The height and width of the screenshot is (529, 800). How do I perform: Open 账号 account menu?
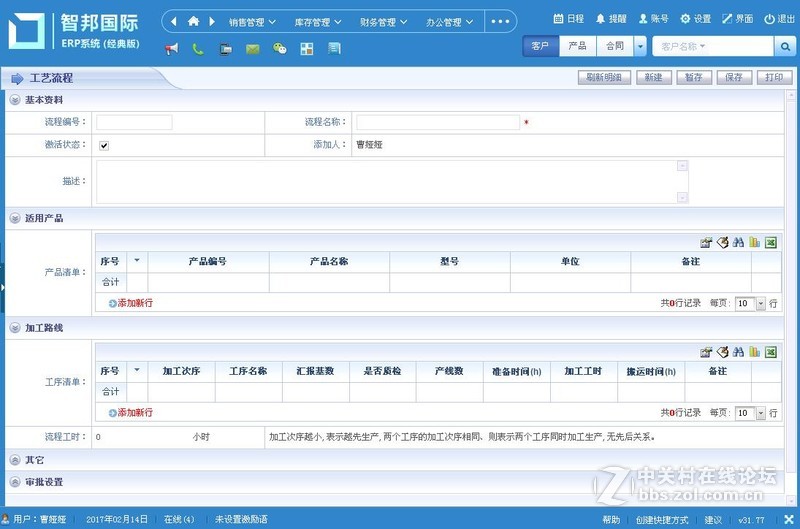(653, 19)
